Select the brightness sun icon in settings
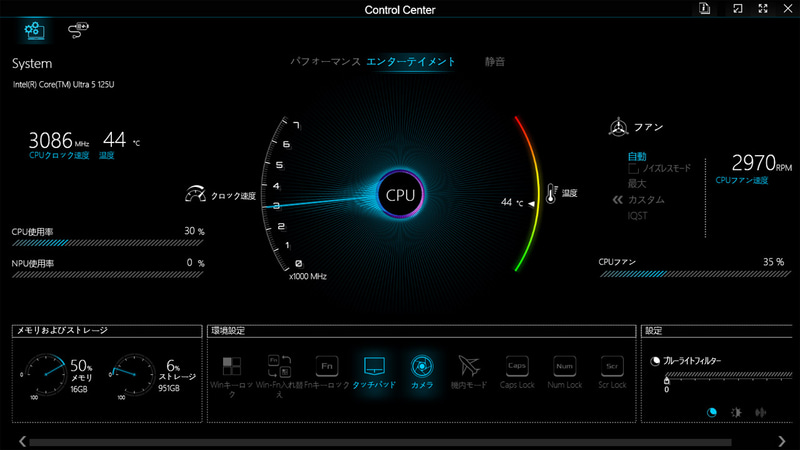 click(x=736, y=412)
